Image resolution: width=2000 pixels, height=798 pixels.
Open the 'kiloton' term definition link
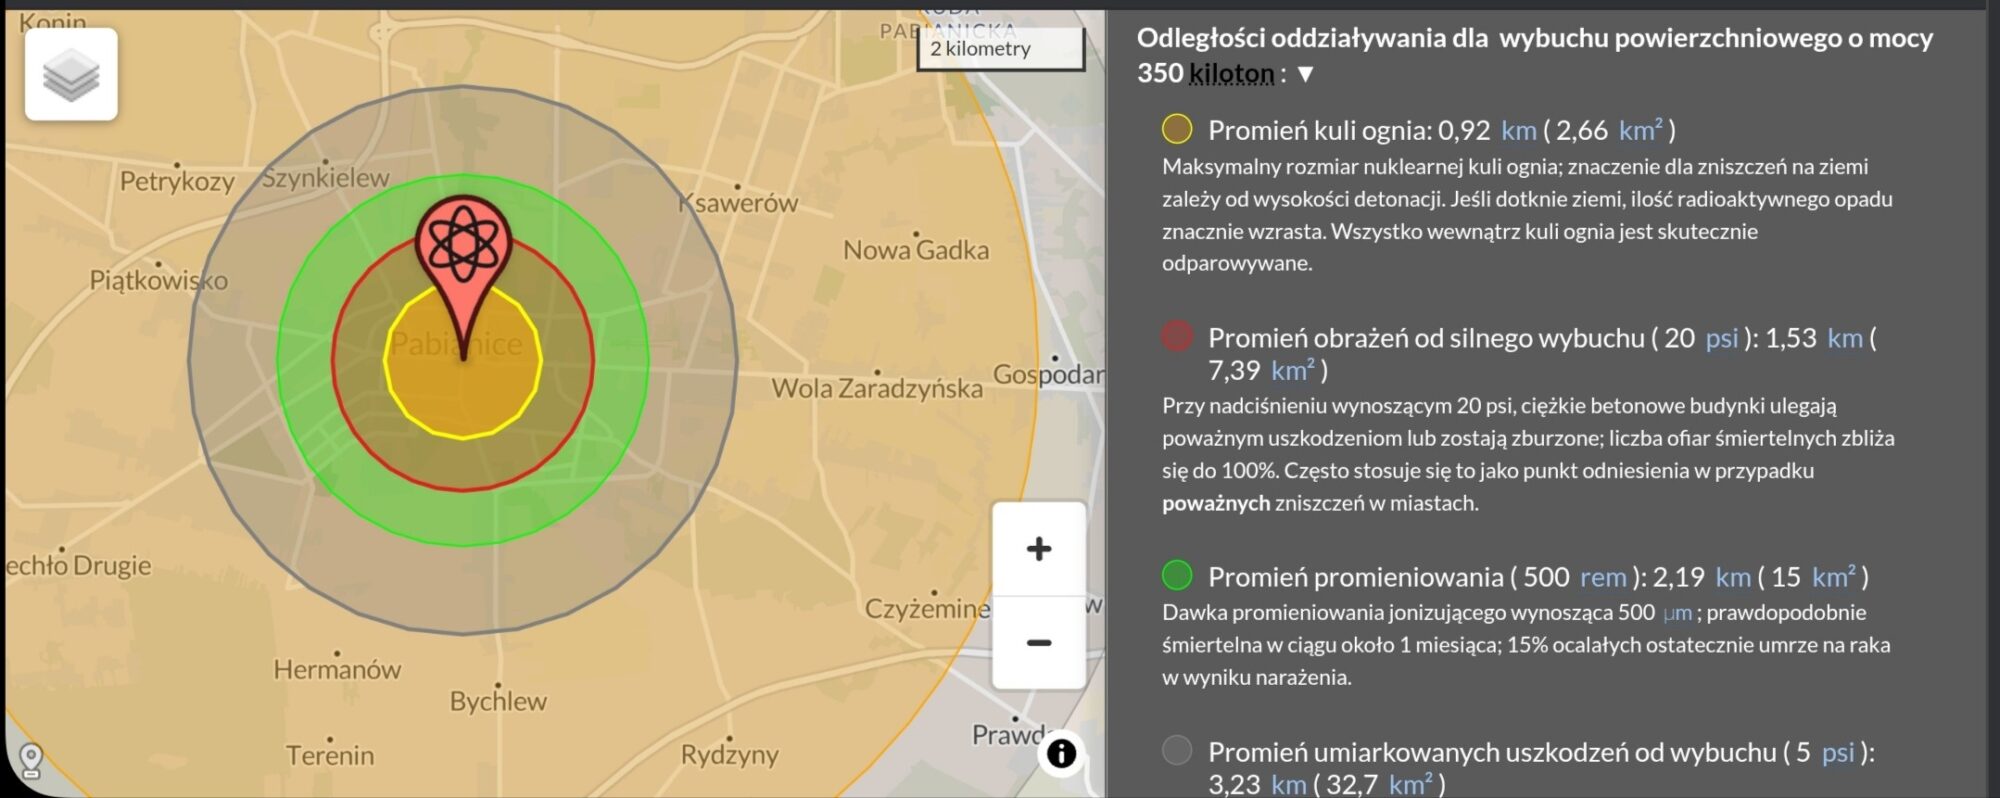[1231, 74]
